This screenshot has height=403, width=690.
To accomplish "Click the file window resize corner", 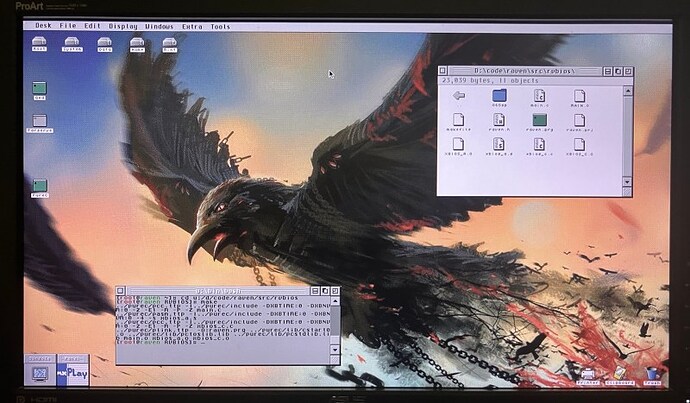I will (628, 191).
